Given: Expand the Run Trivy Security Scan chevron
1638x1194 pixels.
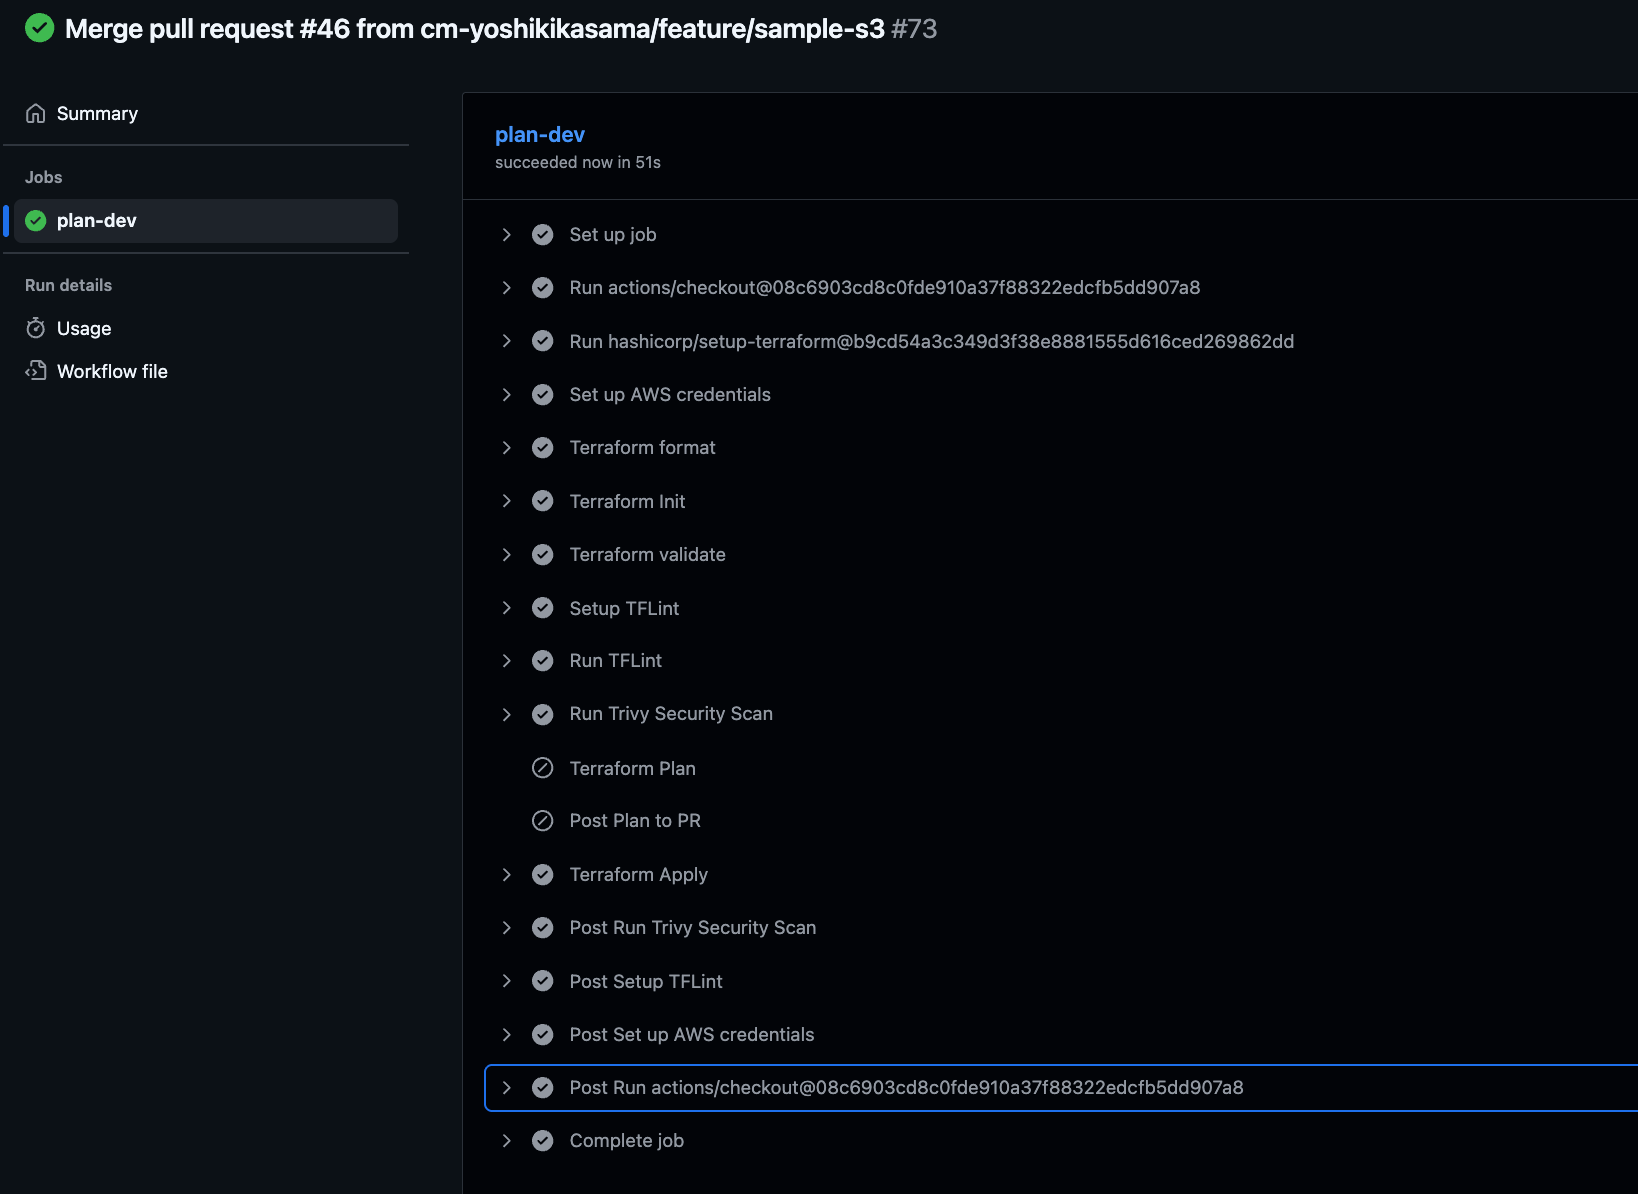Looking at the screenshot, I should pos(507,714).
